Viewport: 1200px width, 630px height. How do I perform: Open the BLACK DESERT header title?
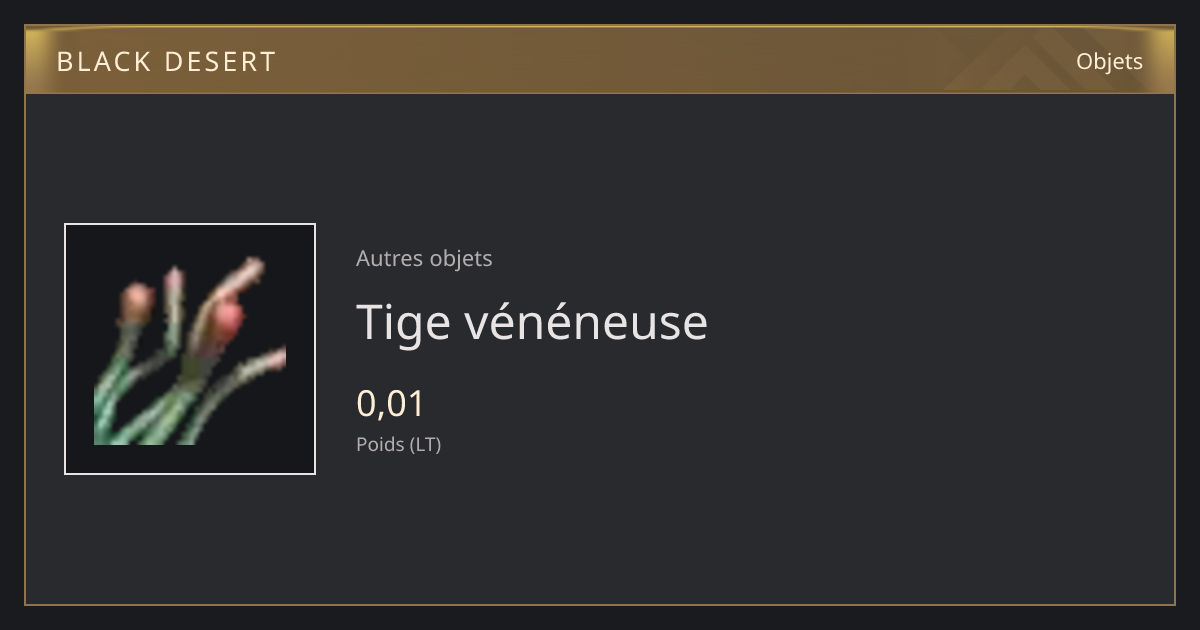(x=166, y=62)
